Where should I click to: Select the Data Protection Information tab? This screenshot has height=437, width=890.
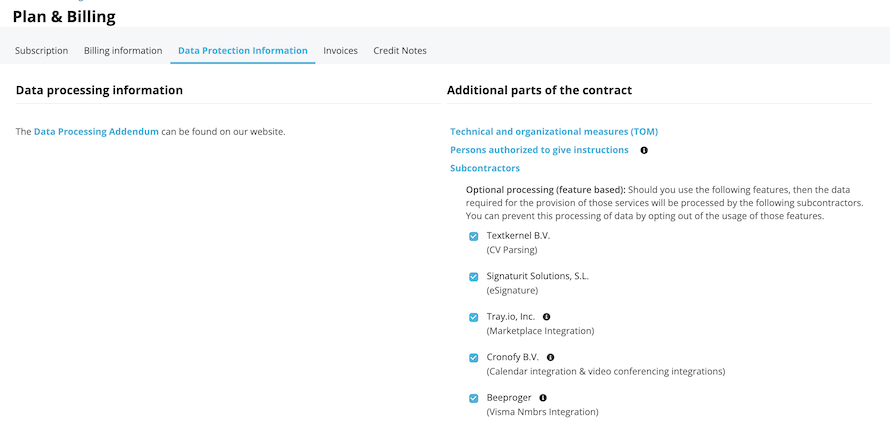click(243, 51)
